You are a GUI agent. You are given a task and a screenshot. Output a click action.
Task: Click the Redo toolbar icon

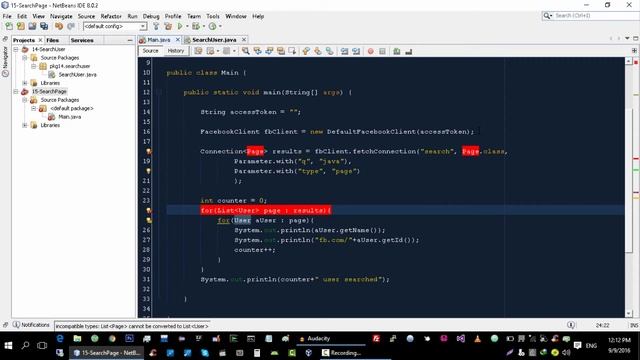pos(71,26)
